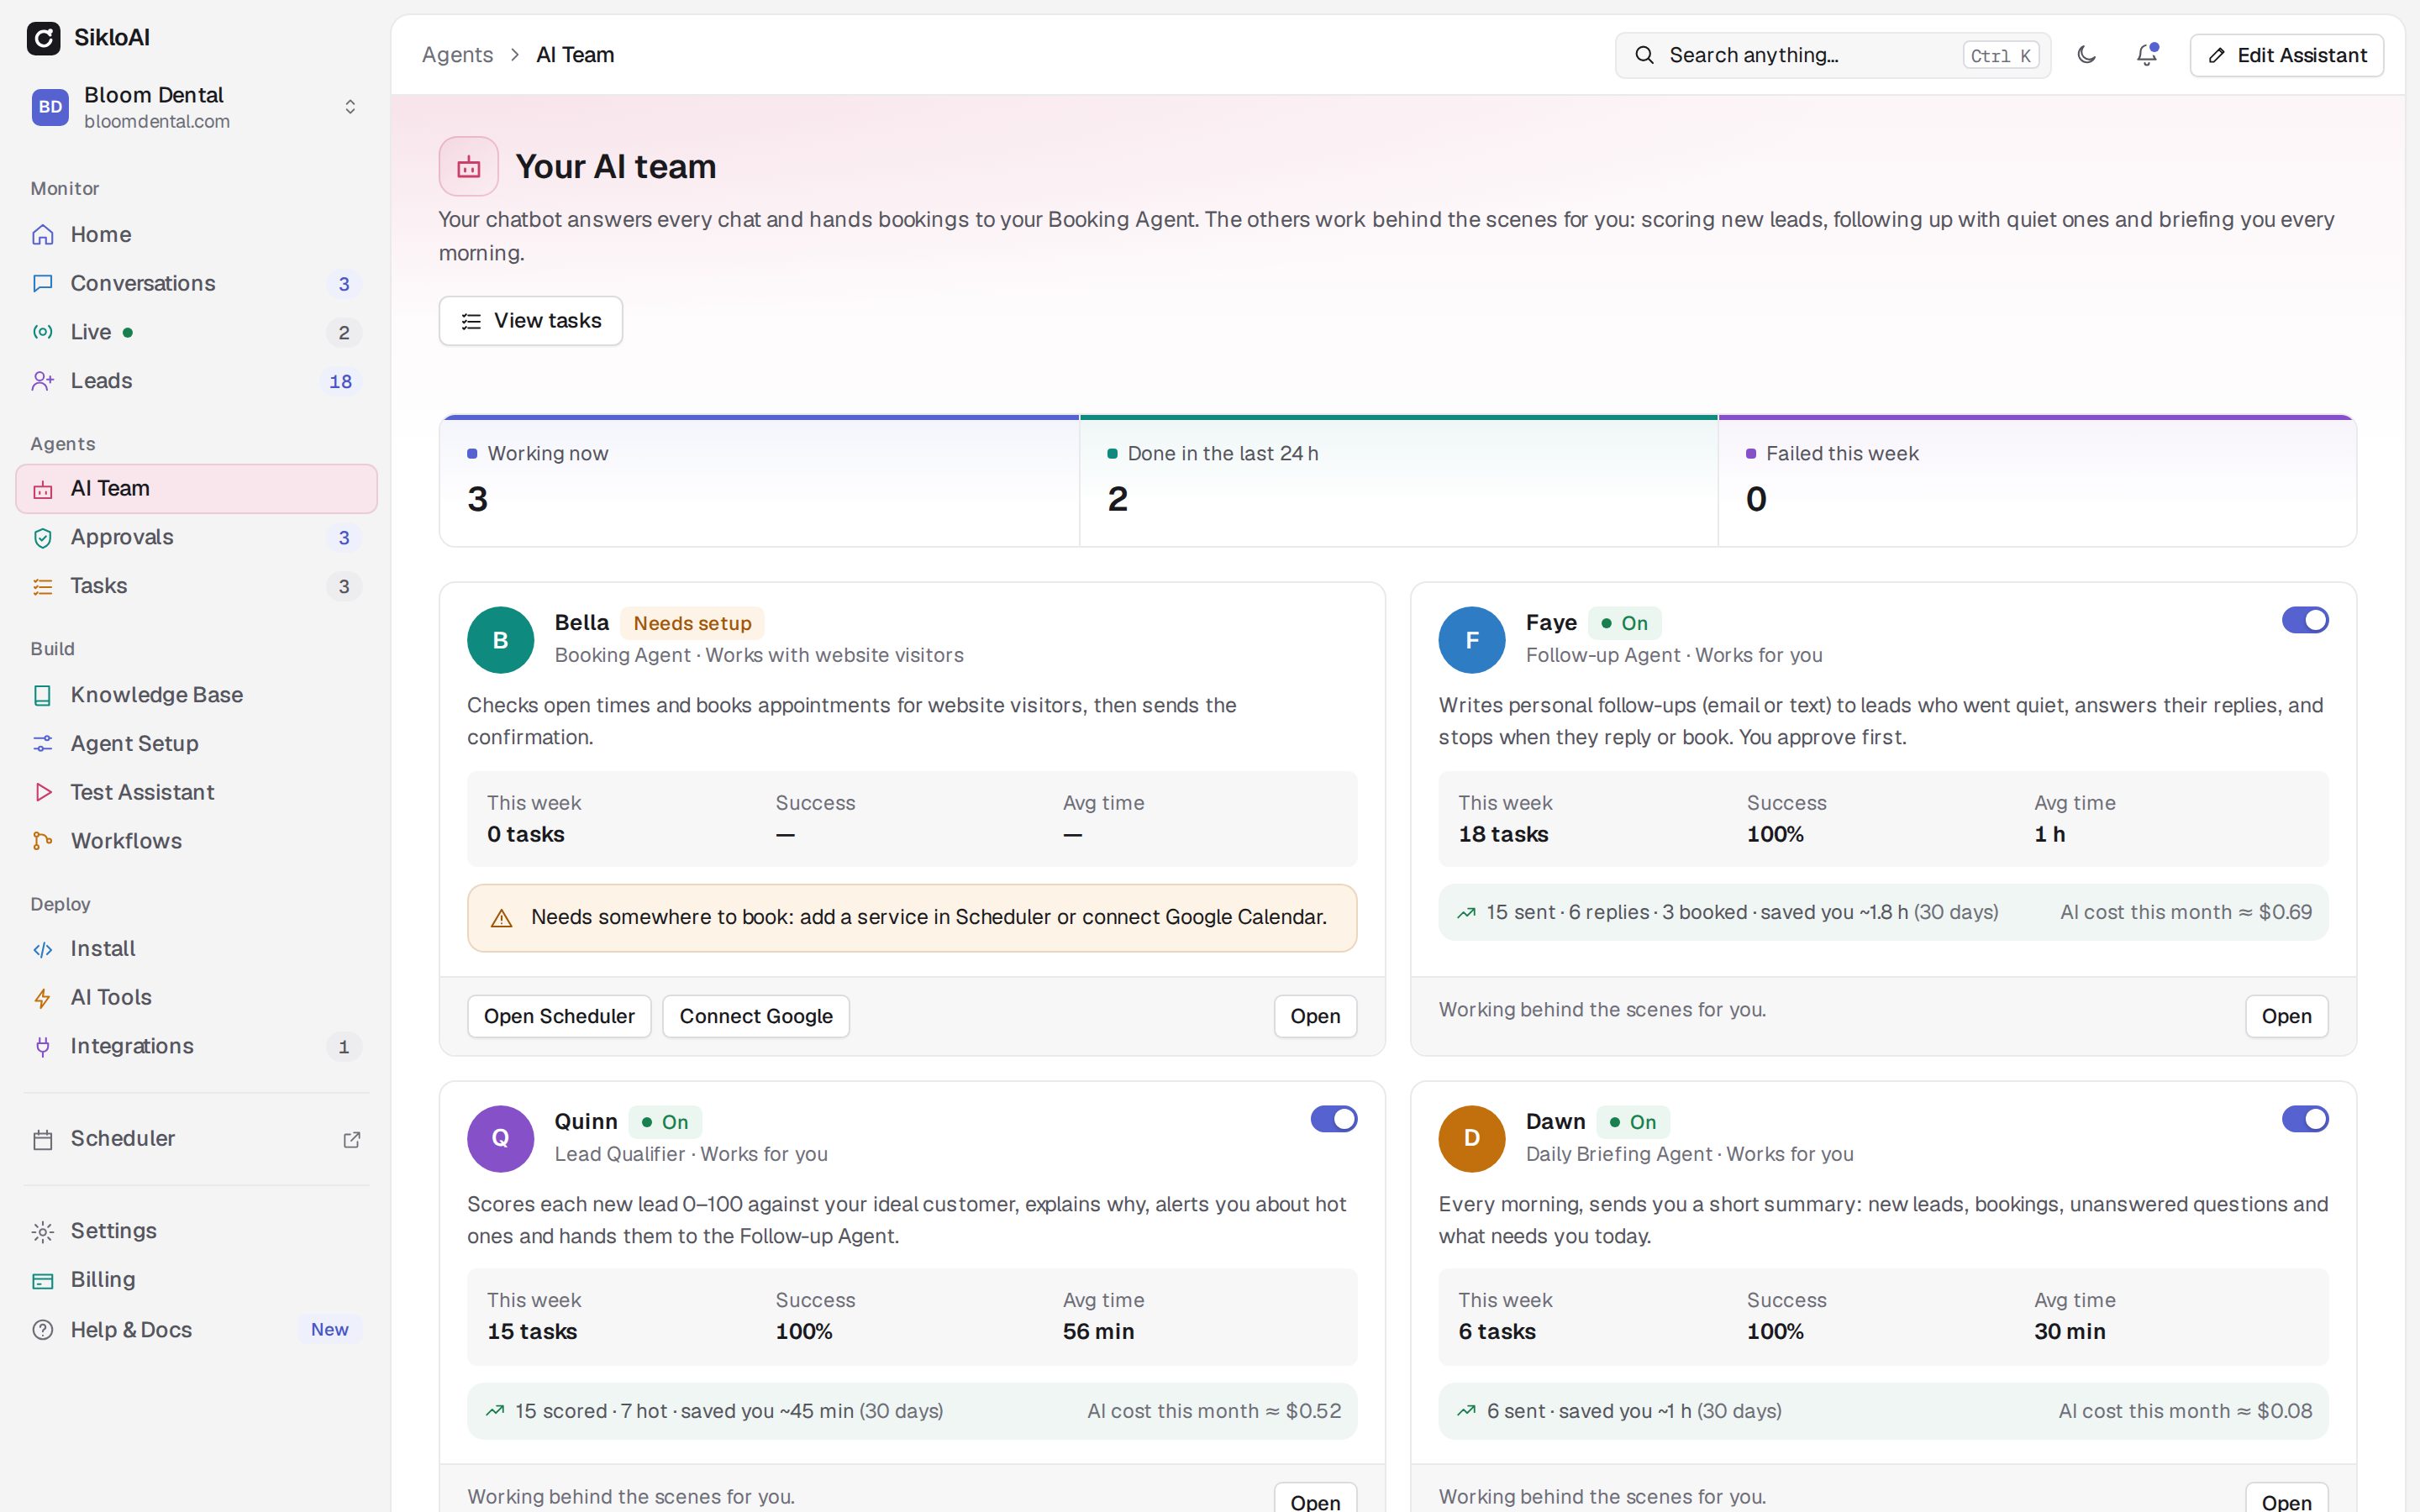Viewport: 2420px width, 1512px height.
Task: Click the Working now stat card
Action: point(759,481)
